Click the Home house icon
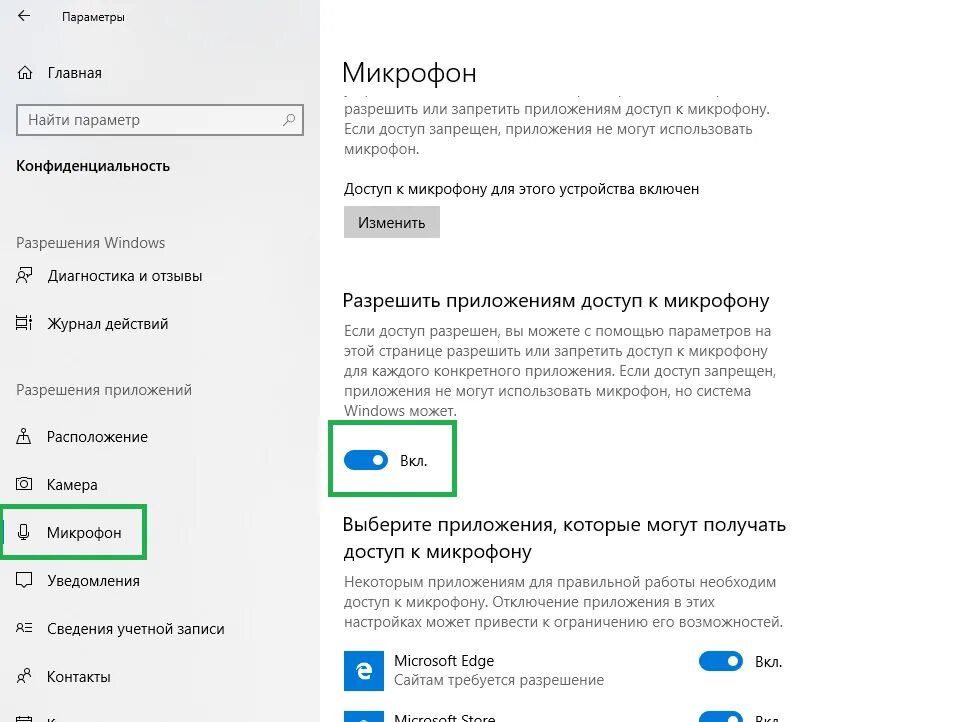This screenshot has width=970, height=722. (25, 73)
